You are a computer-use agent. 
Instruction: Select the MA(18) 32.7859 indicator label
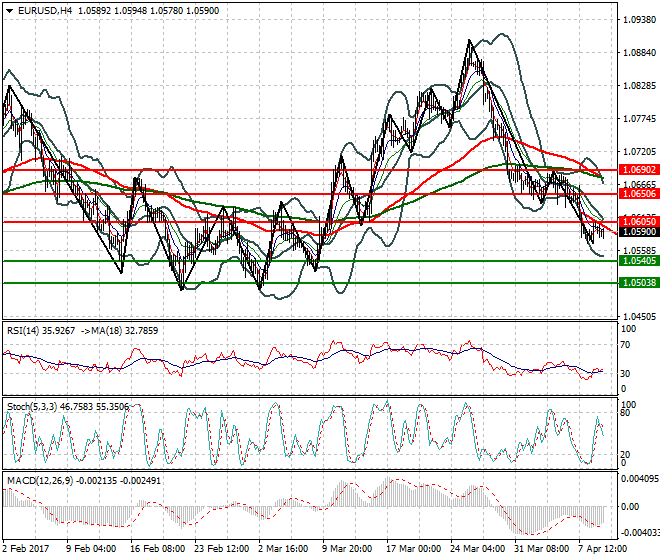(x=125, y=331)
